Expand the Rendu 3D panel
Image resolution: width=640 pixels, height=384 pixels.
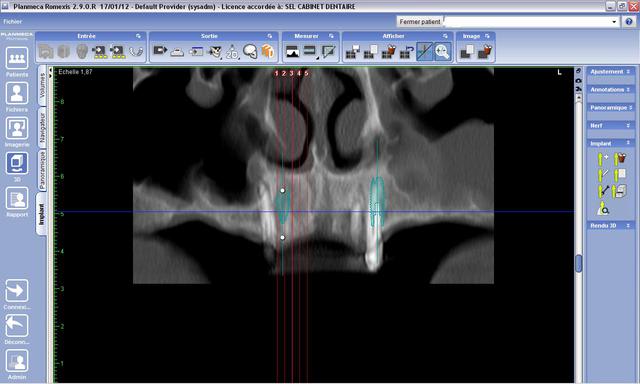point(611,225)
